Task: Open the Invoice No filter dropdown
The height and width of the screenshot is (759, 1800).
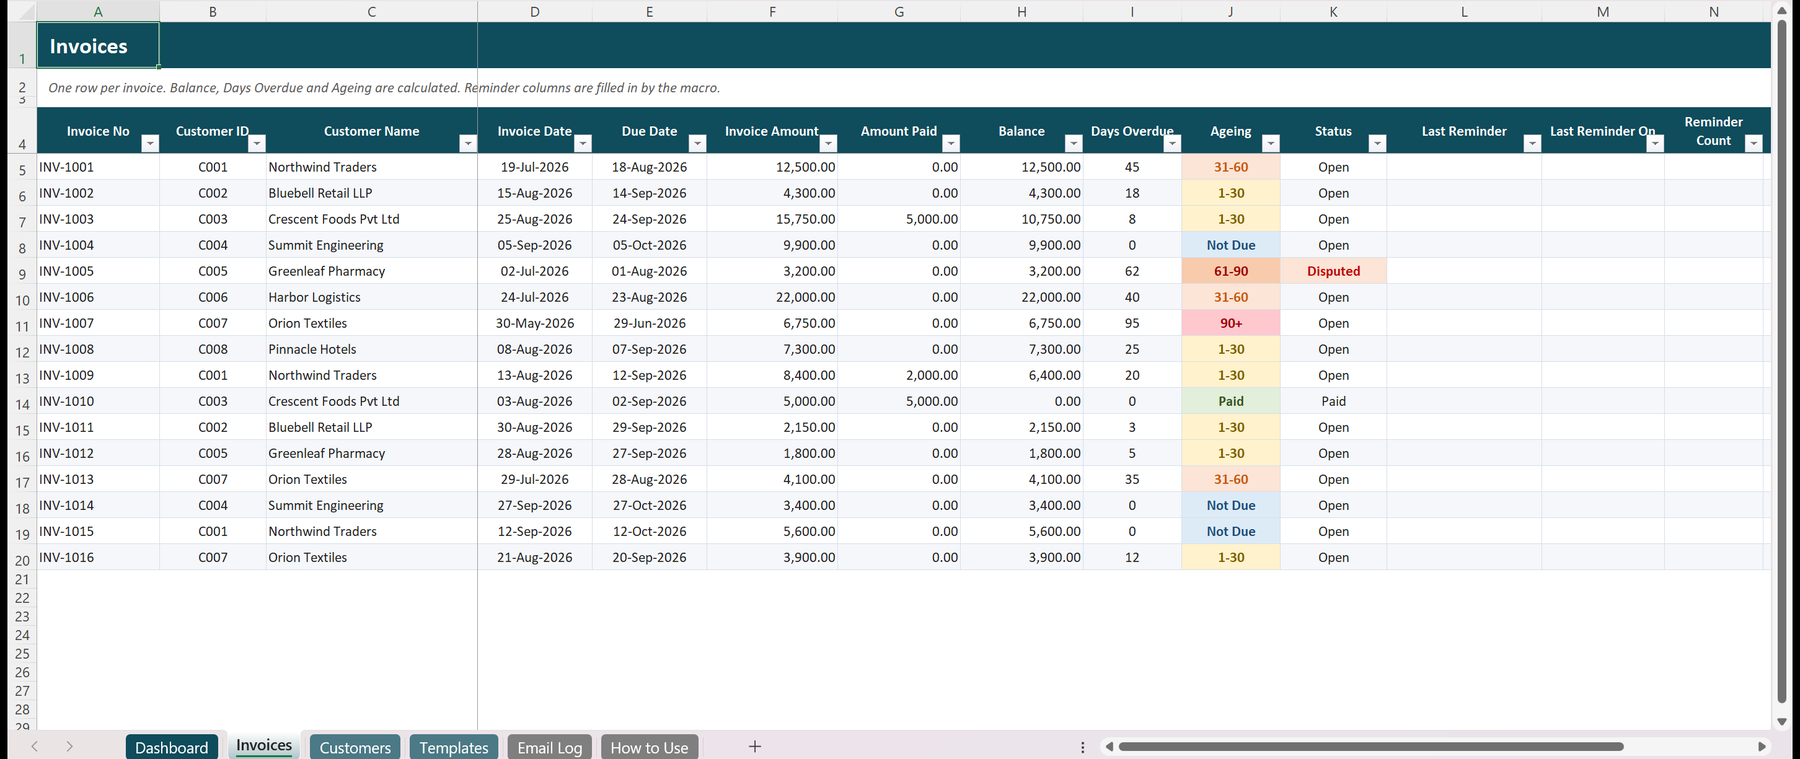Action: pyautogui.click(x=150, y=144)
